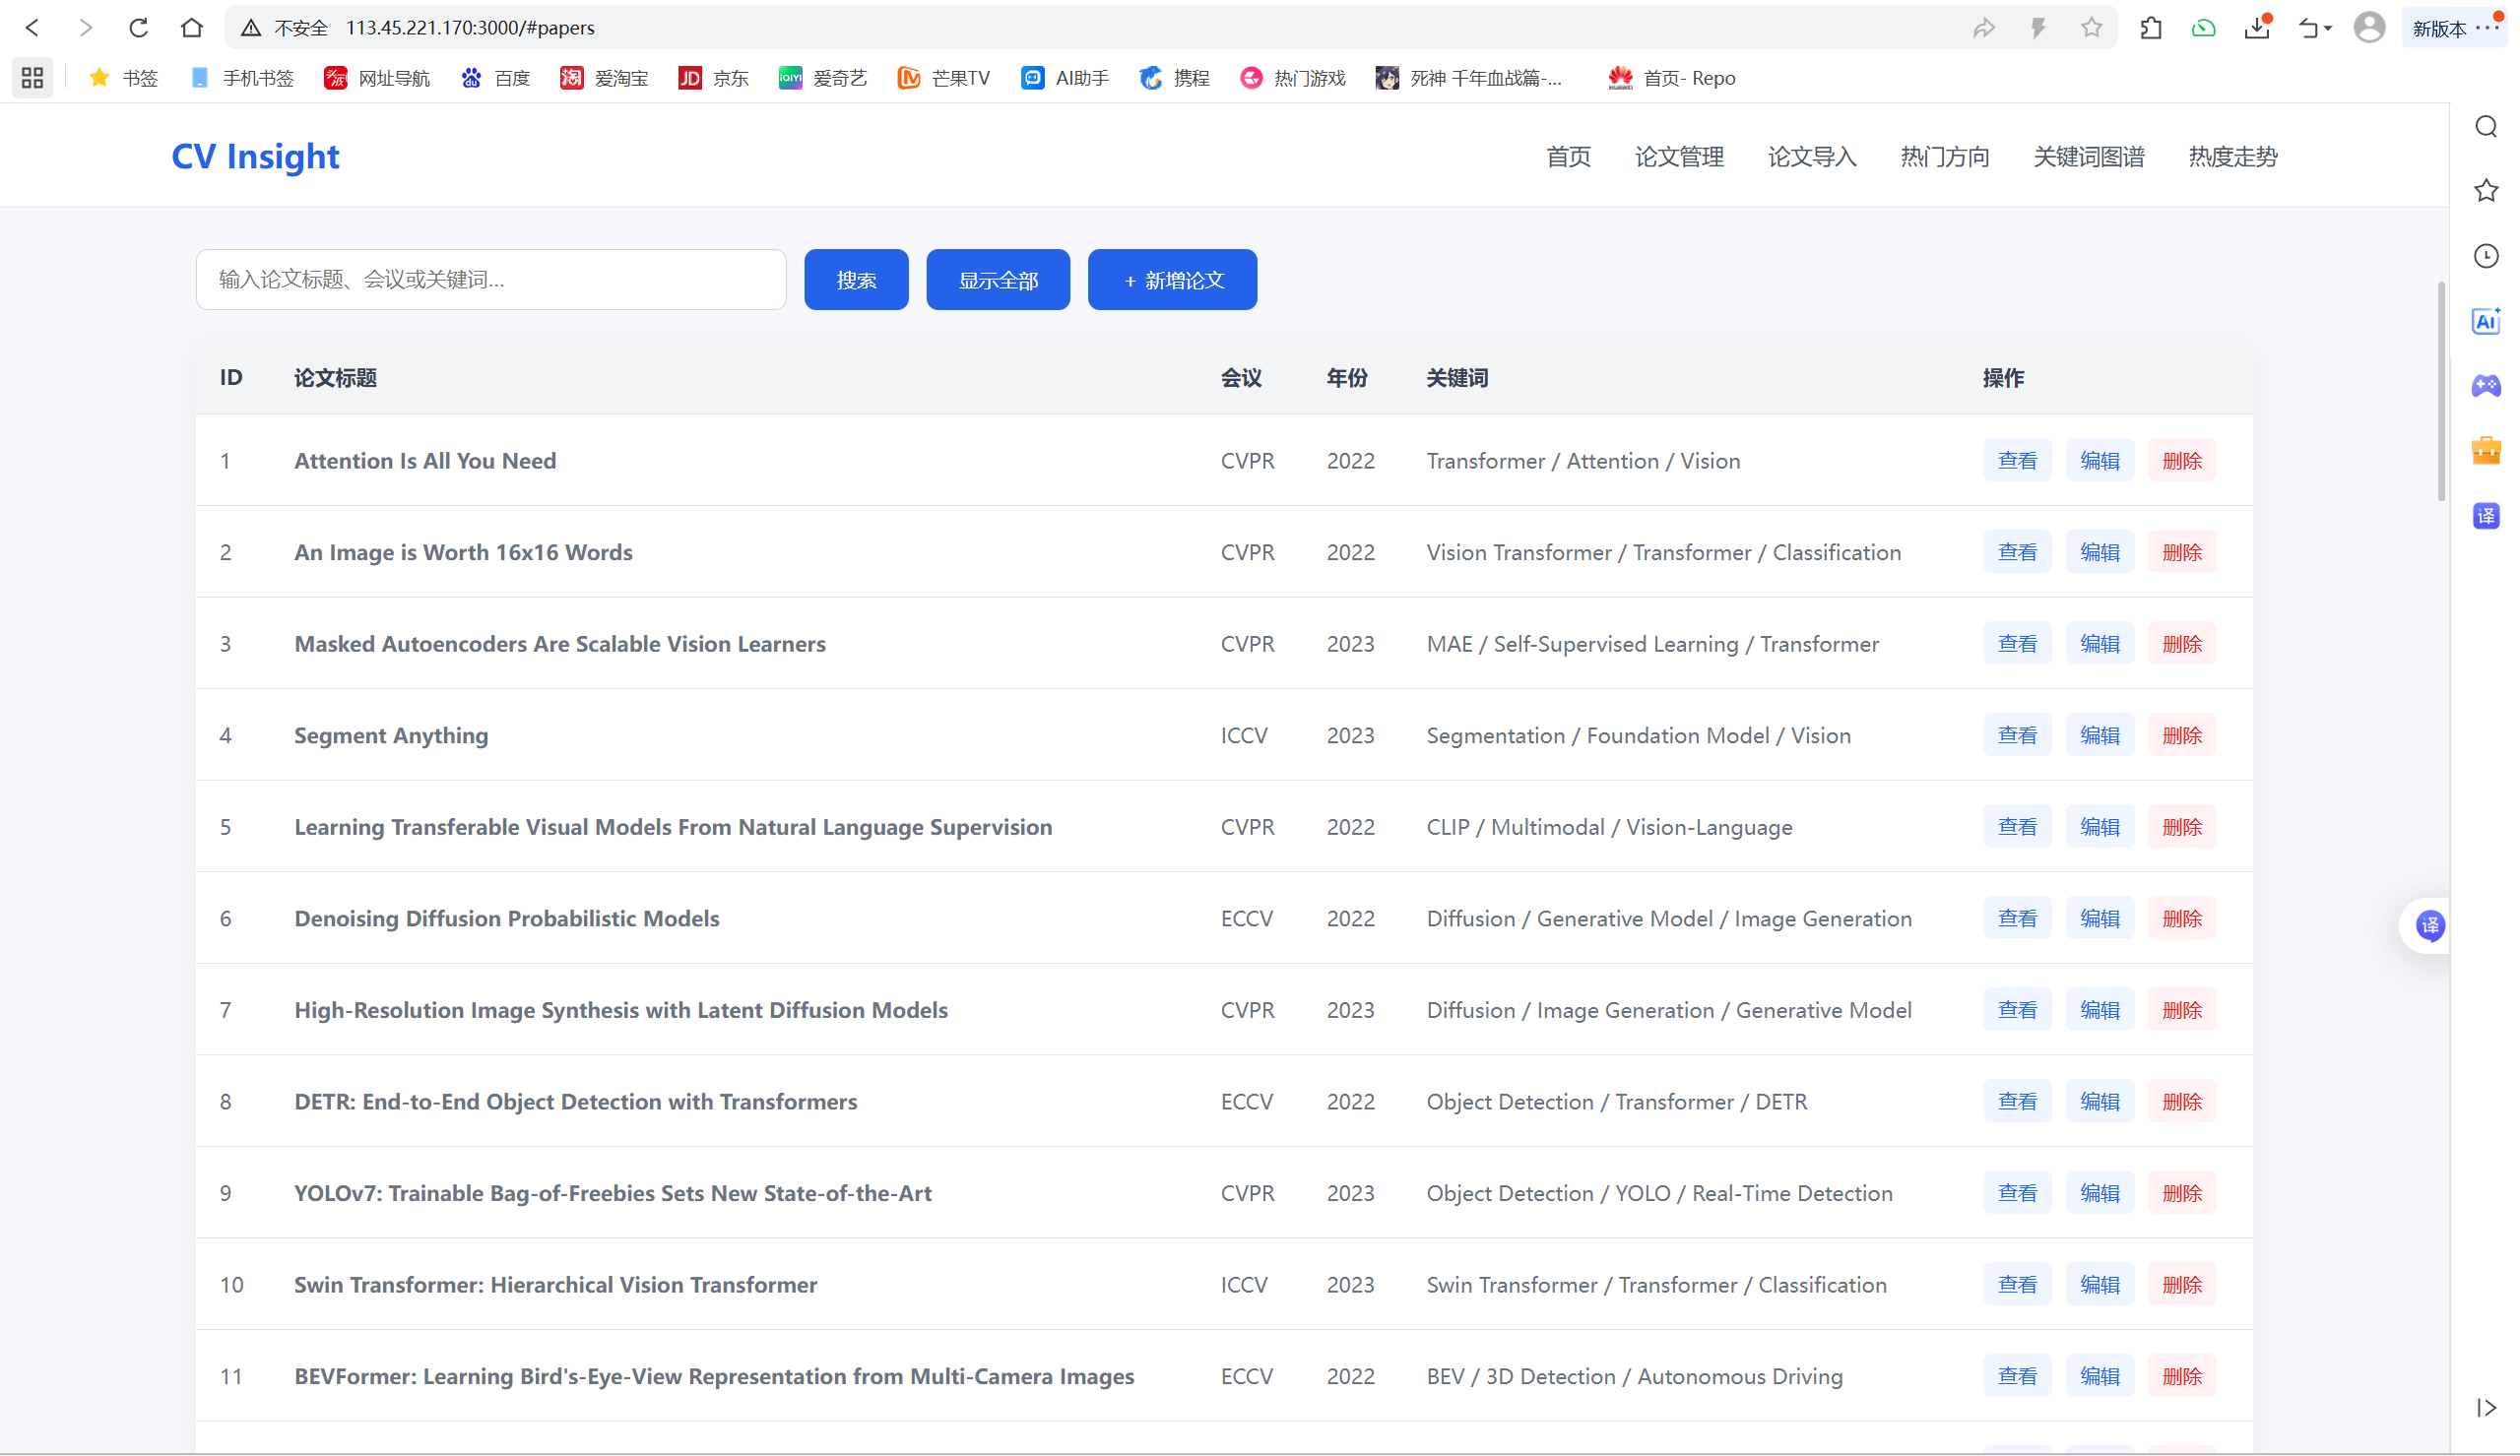Go to 关键词图谱 page
Viewport: 2520px width, 1456px height.
click(x=2089, y=157)
